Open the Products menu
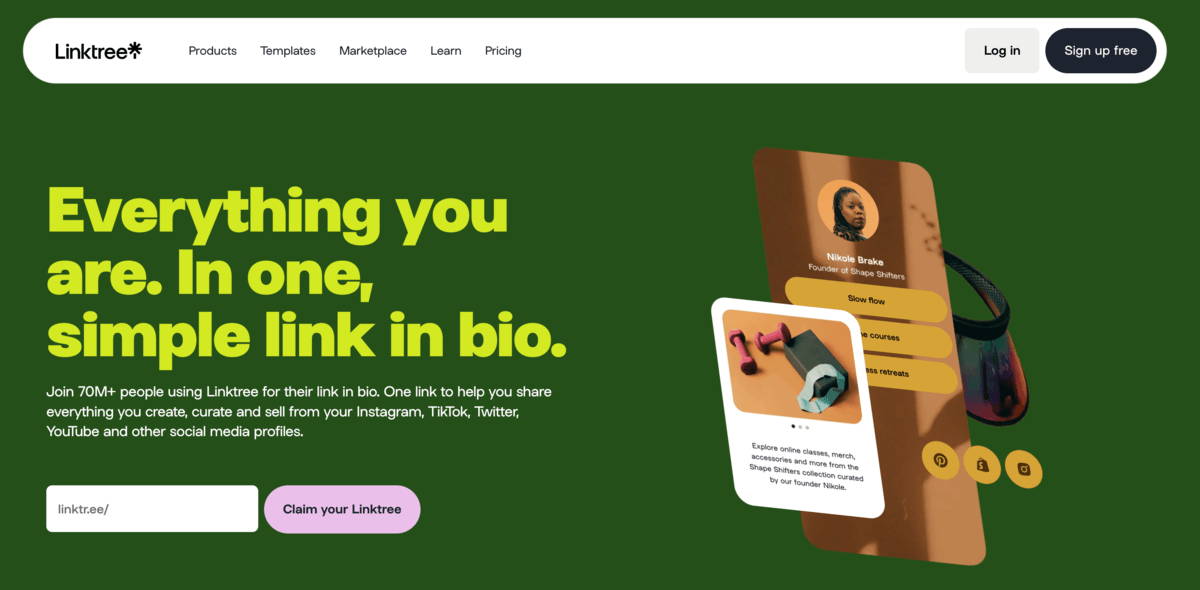The height and width of the screenshot is (590, 1200). tap(212, 51)
